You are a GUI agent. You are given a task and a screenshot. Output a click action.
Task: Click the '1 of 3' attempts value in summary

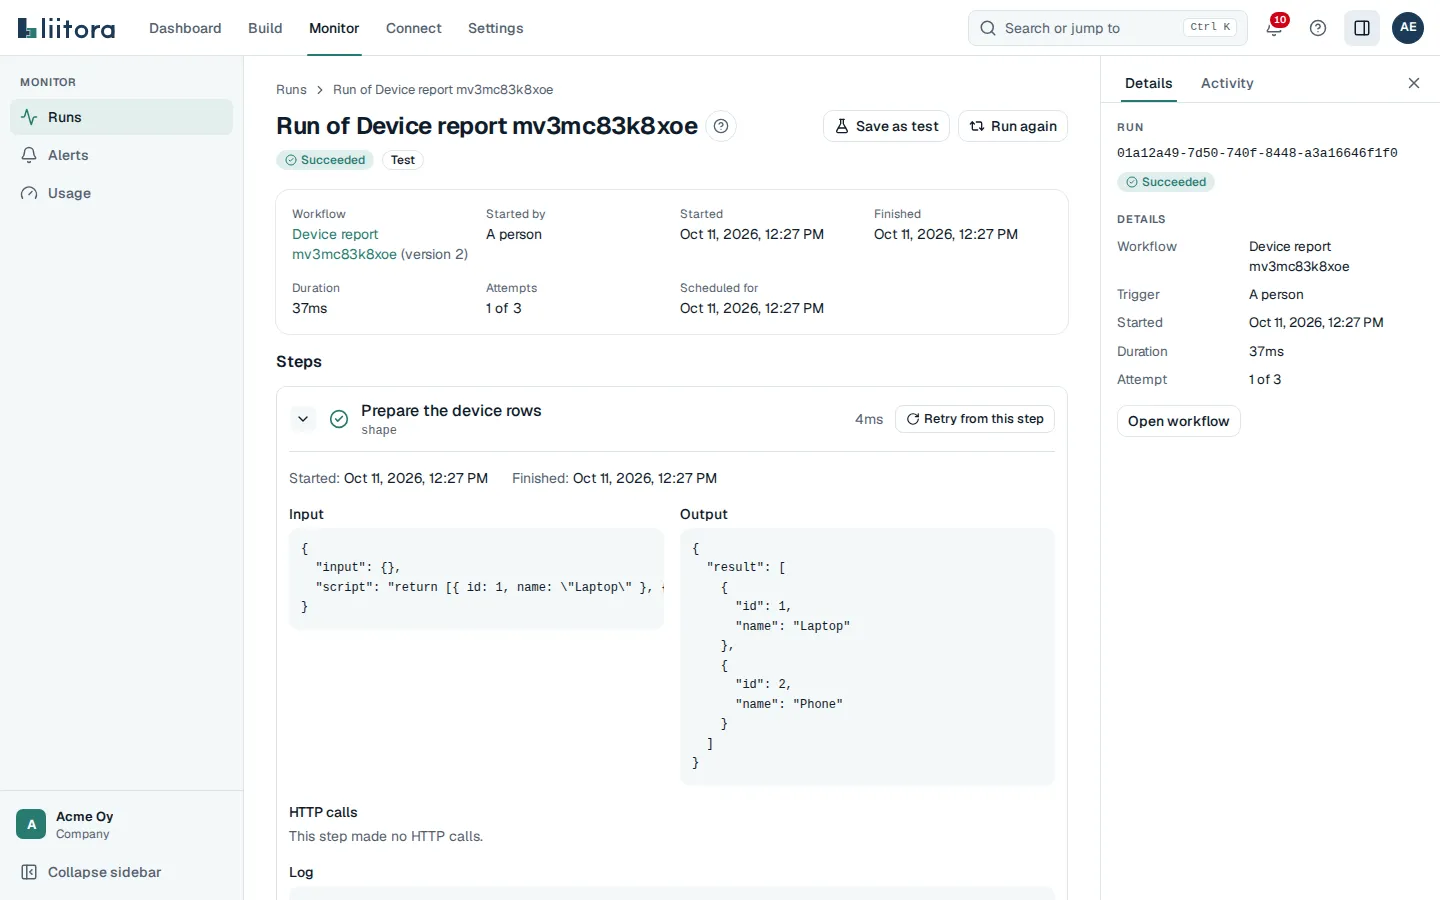(x=504, y=308)
